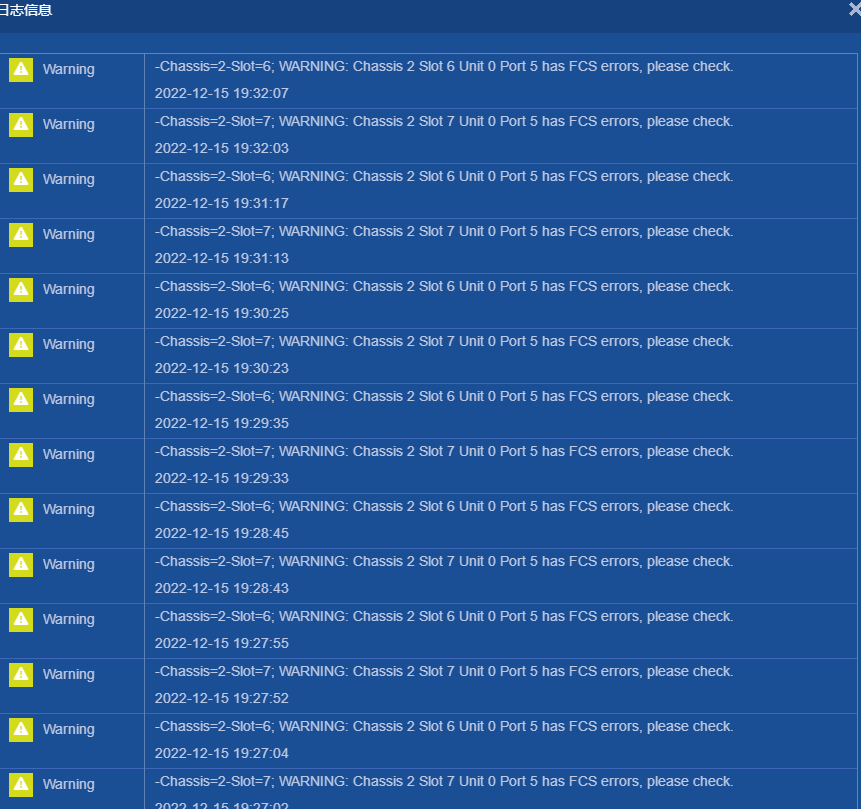
Task: Click the 日志信息 dialog title
Action: tap(25, 10)
